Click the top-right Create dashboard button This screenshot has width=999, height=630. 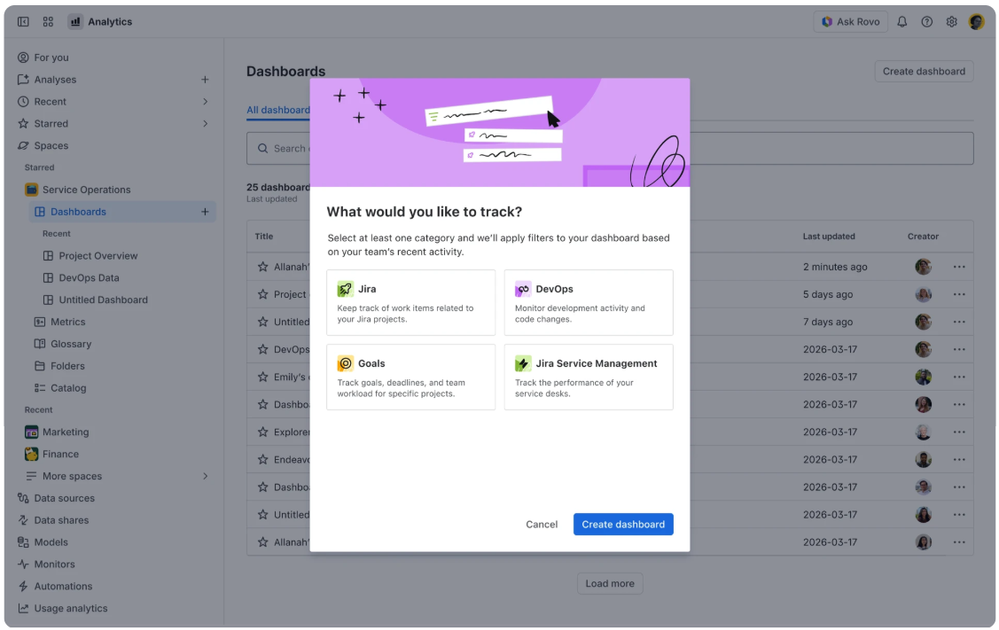[x=924, y=71]
